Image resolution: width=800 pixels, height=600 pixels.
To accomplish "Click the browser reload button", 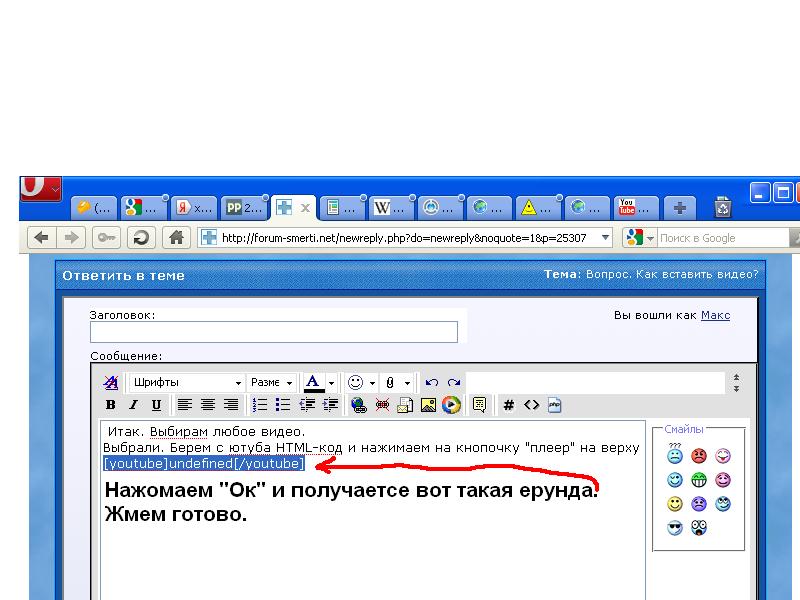I will coord(142,238).
